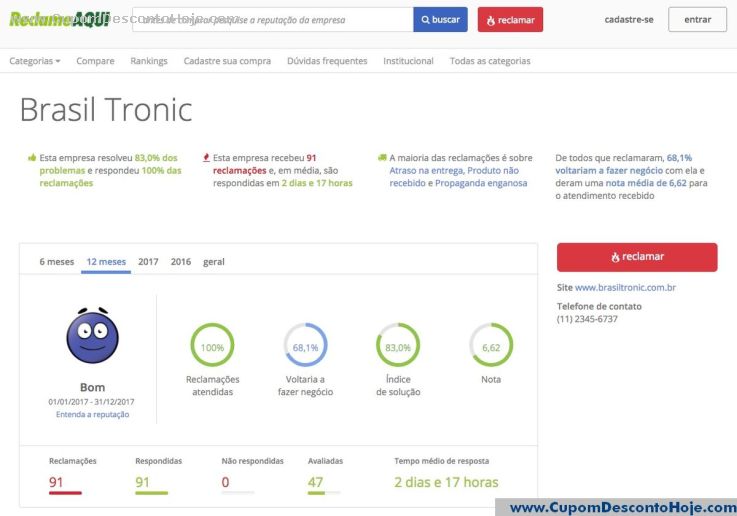
Task: Expand the Categorias dropdown
Action: 35,61
